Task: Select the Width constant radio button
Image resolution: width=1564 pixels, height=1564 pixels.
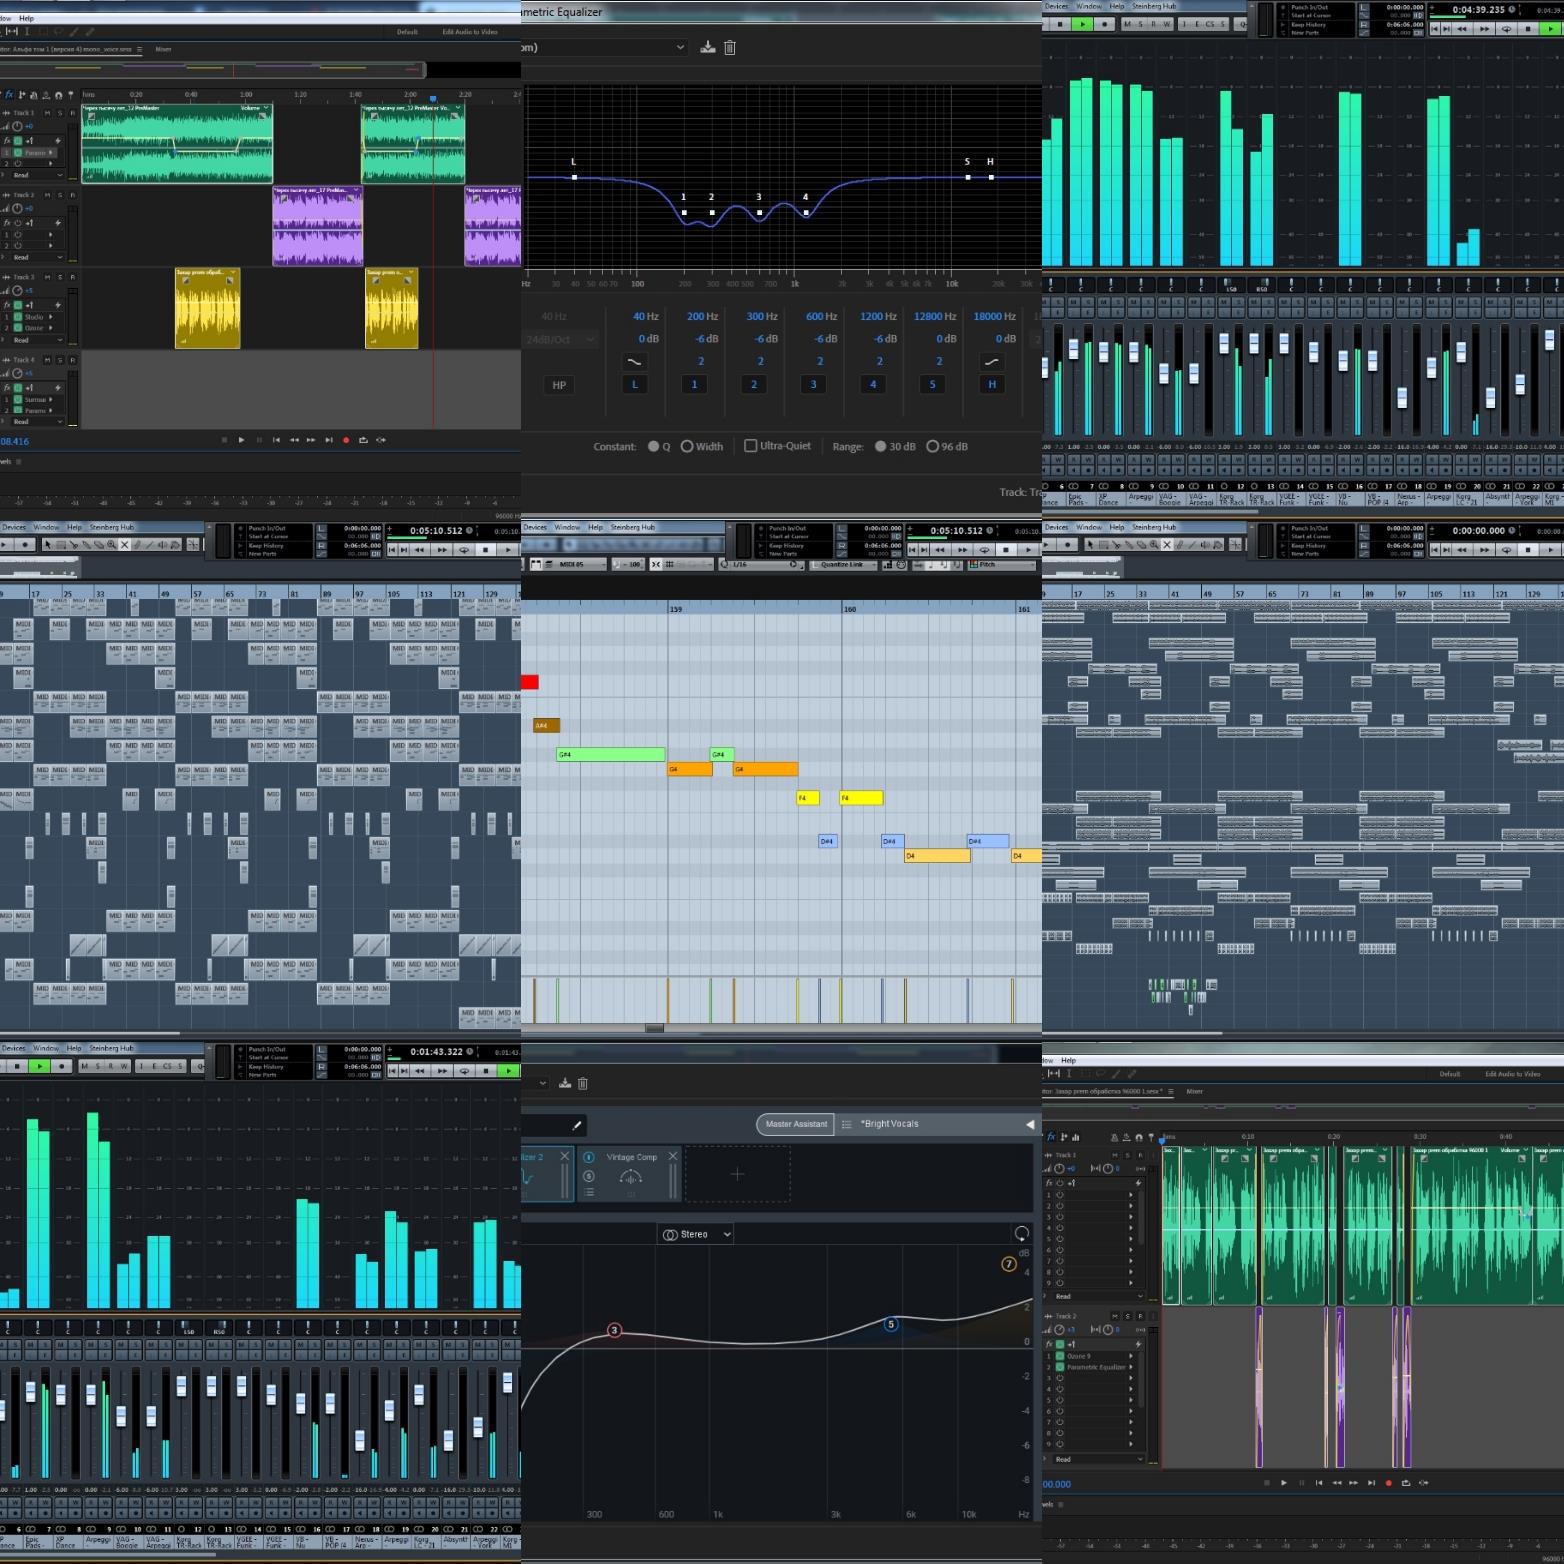Action: click(x=687, y=447)
